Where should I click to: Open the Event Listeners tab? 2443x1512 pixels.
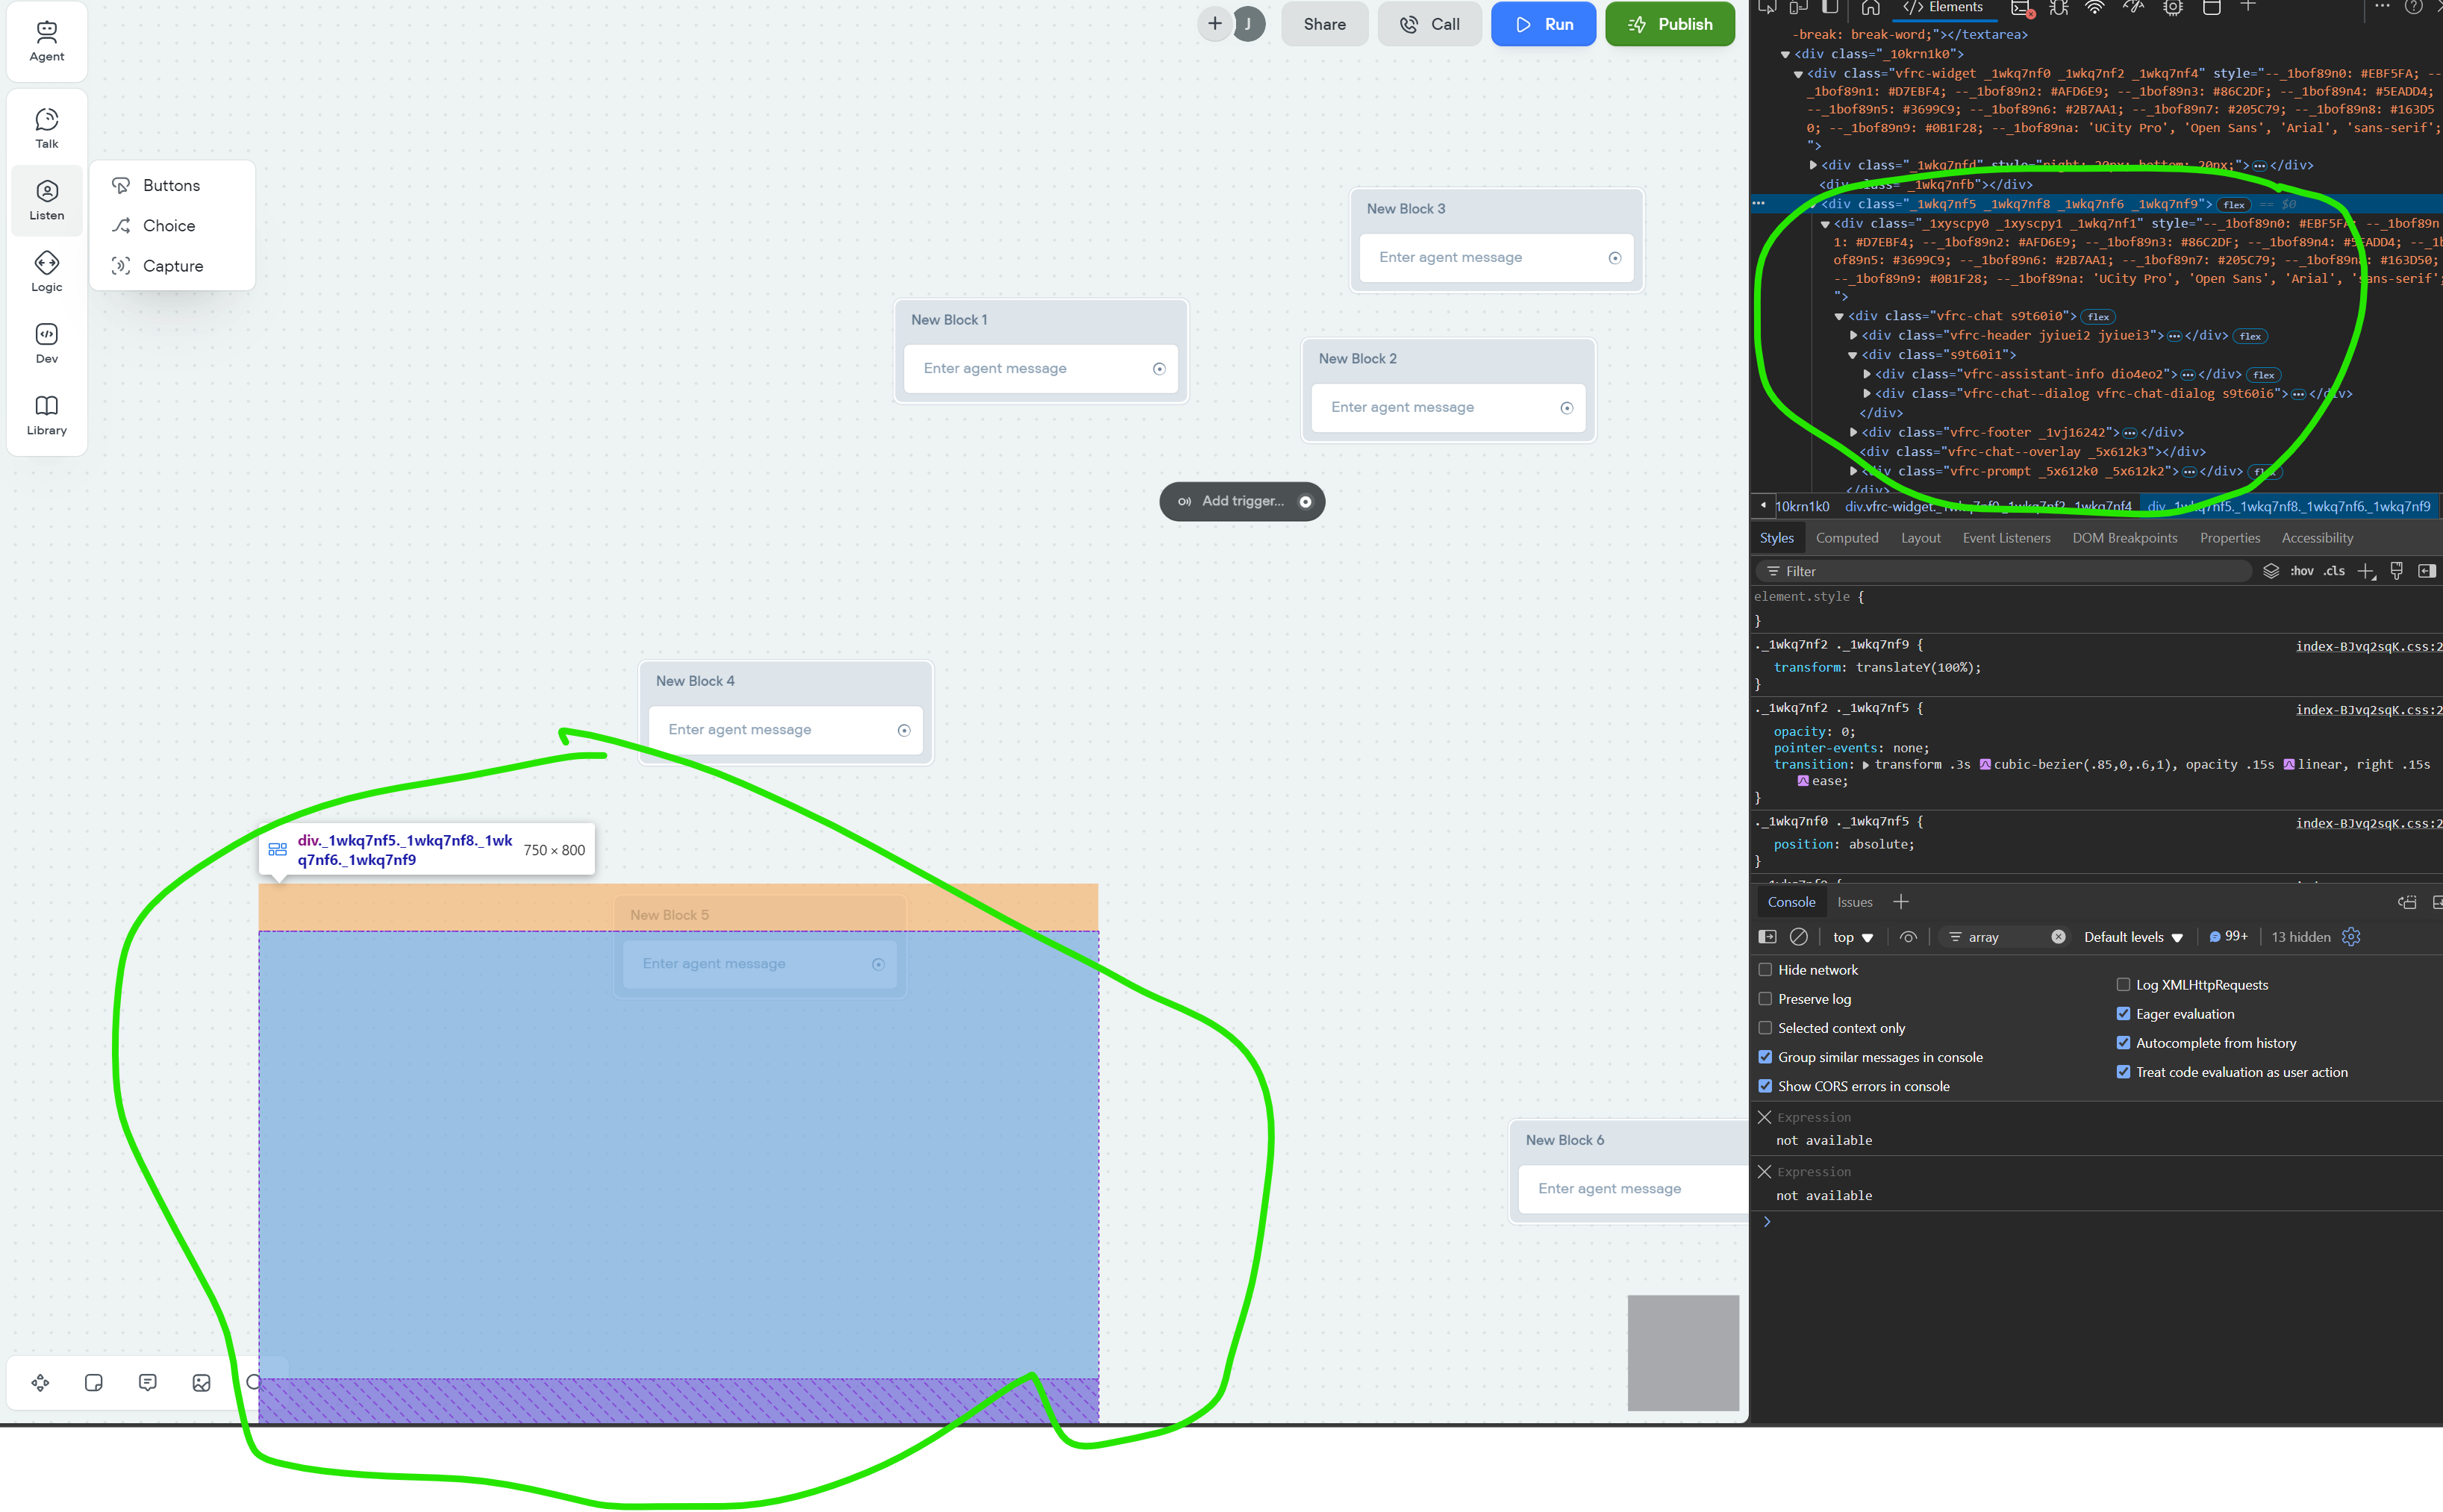tap(2006, 538)
